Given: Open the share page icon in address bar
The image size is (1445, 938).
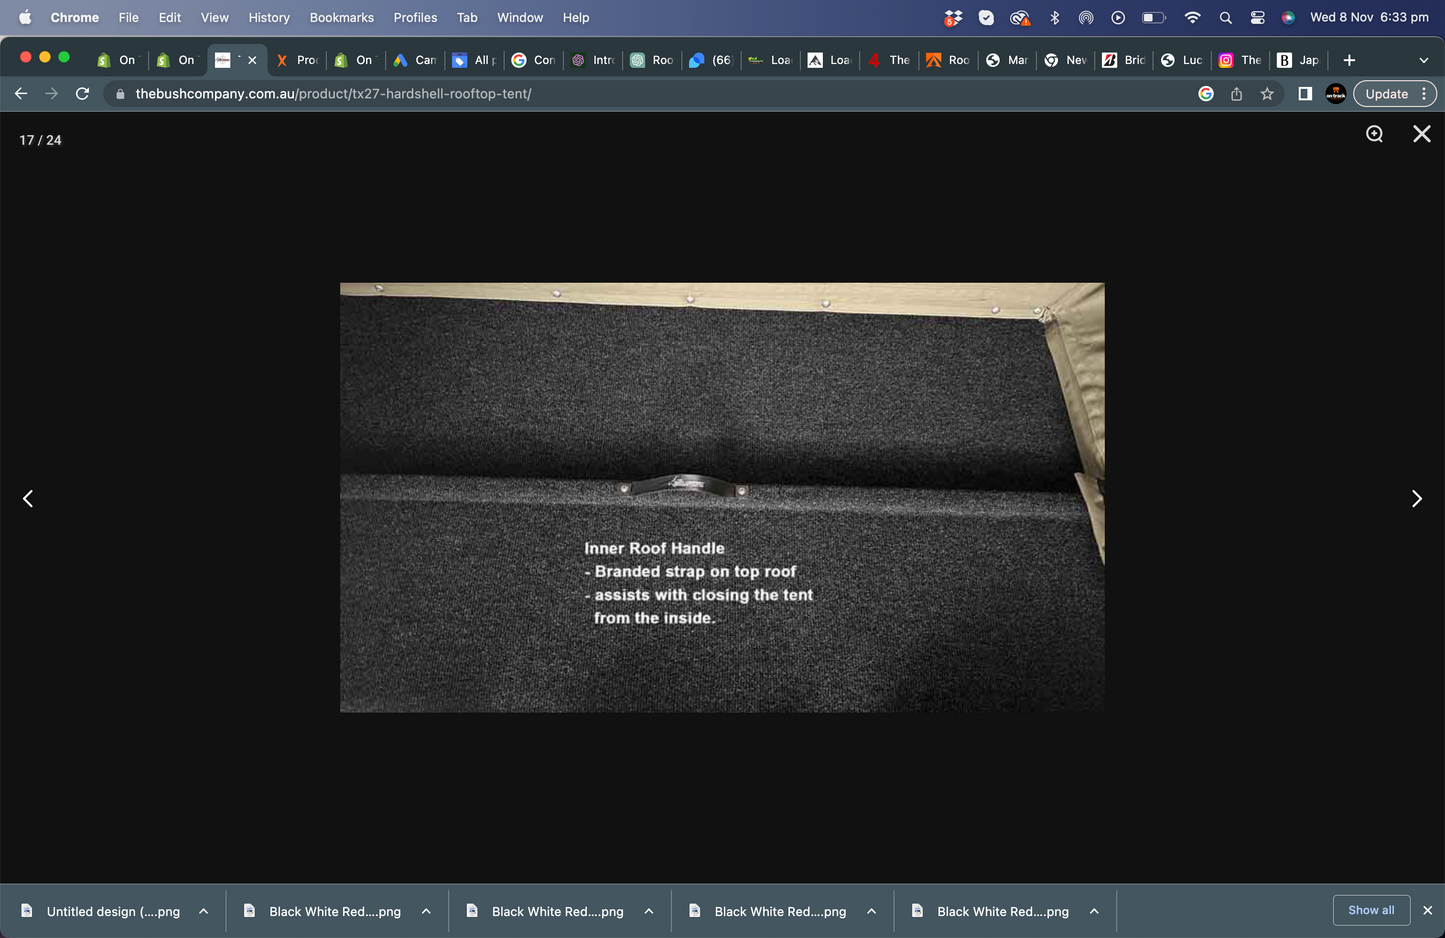Looking at the screenshot, I should tap(1237, 94).
